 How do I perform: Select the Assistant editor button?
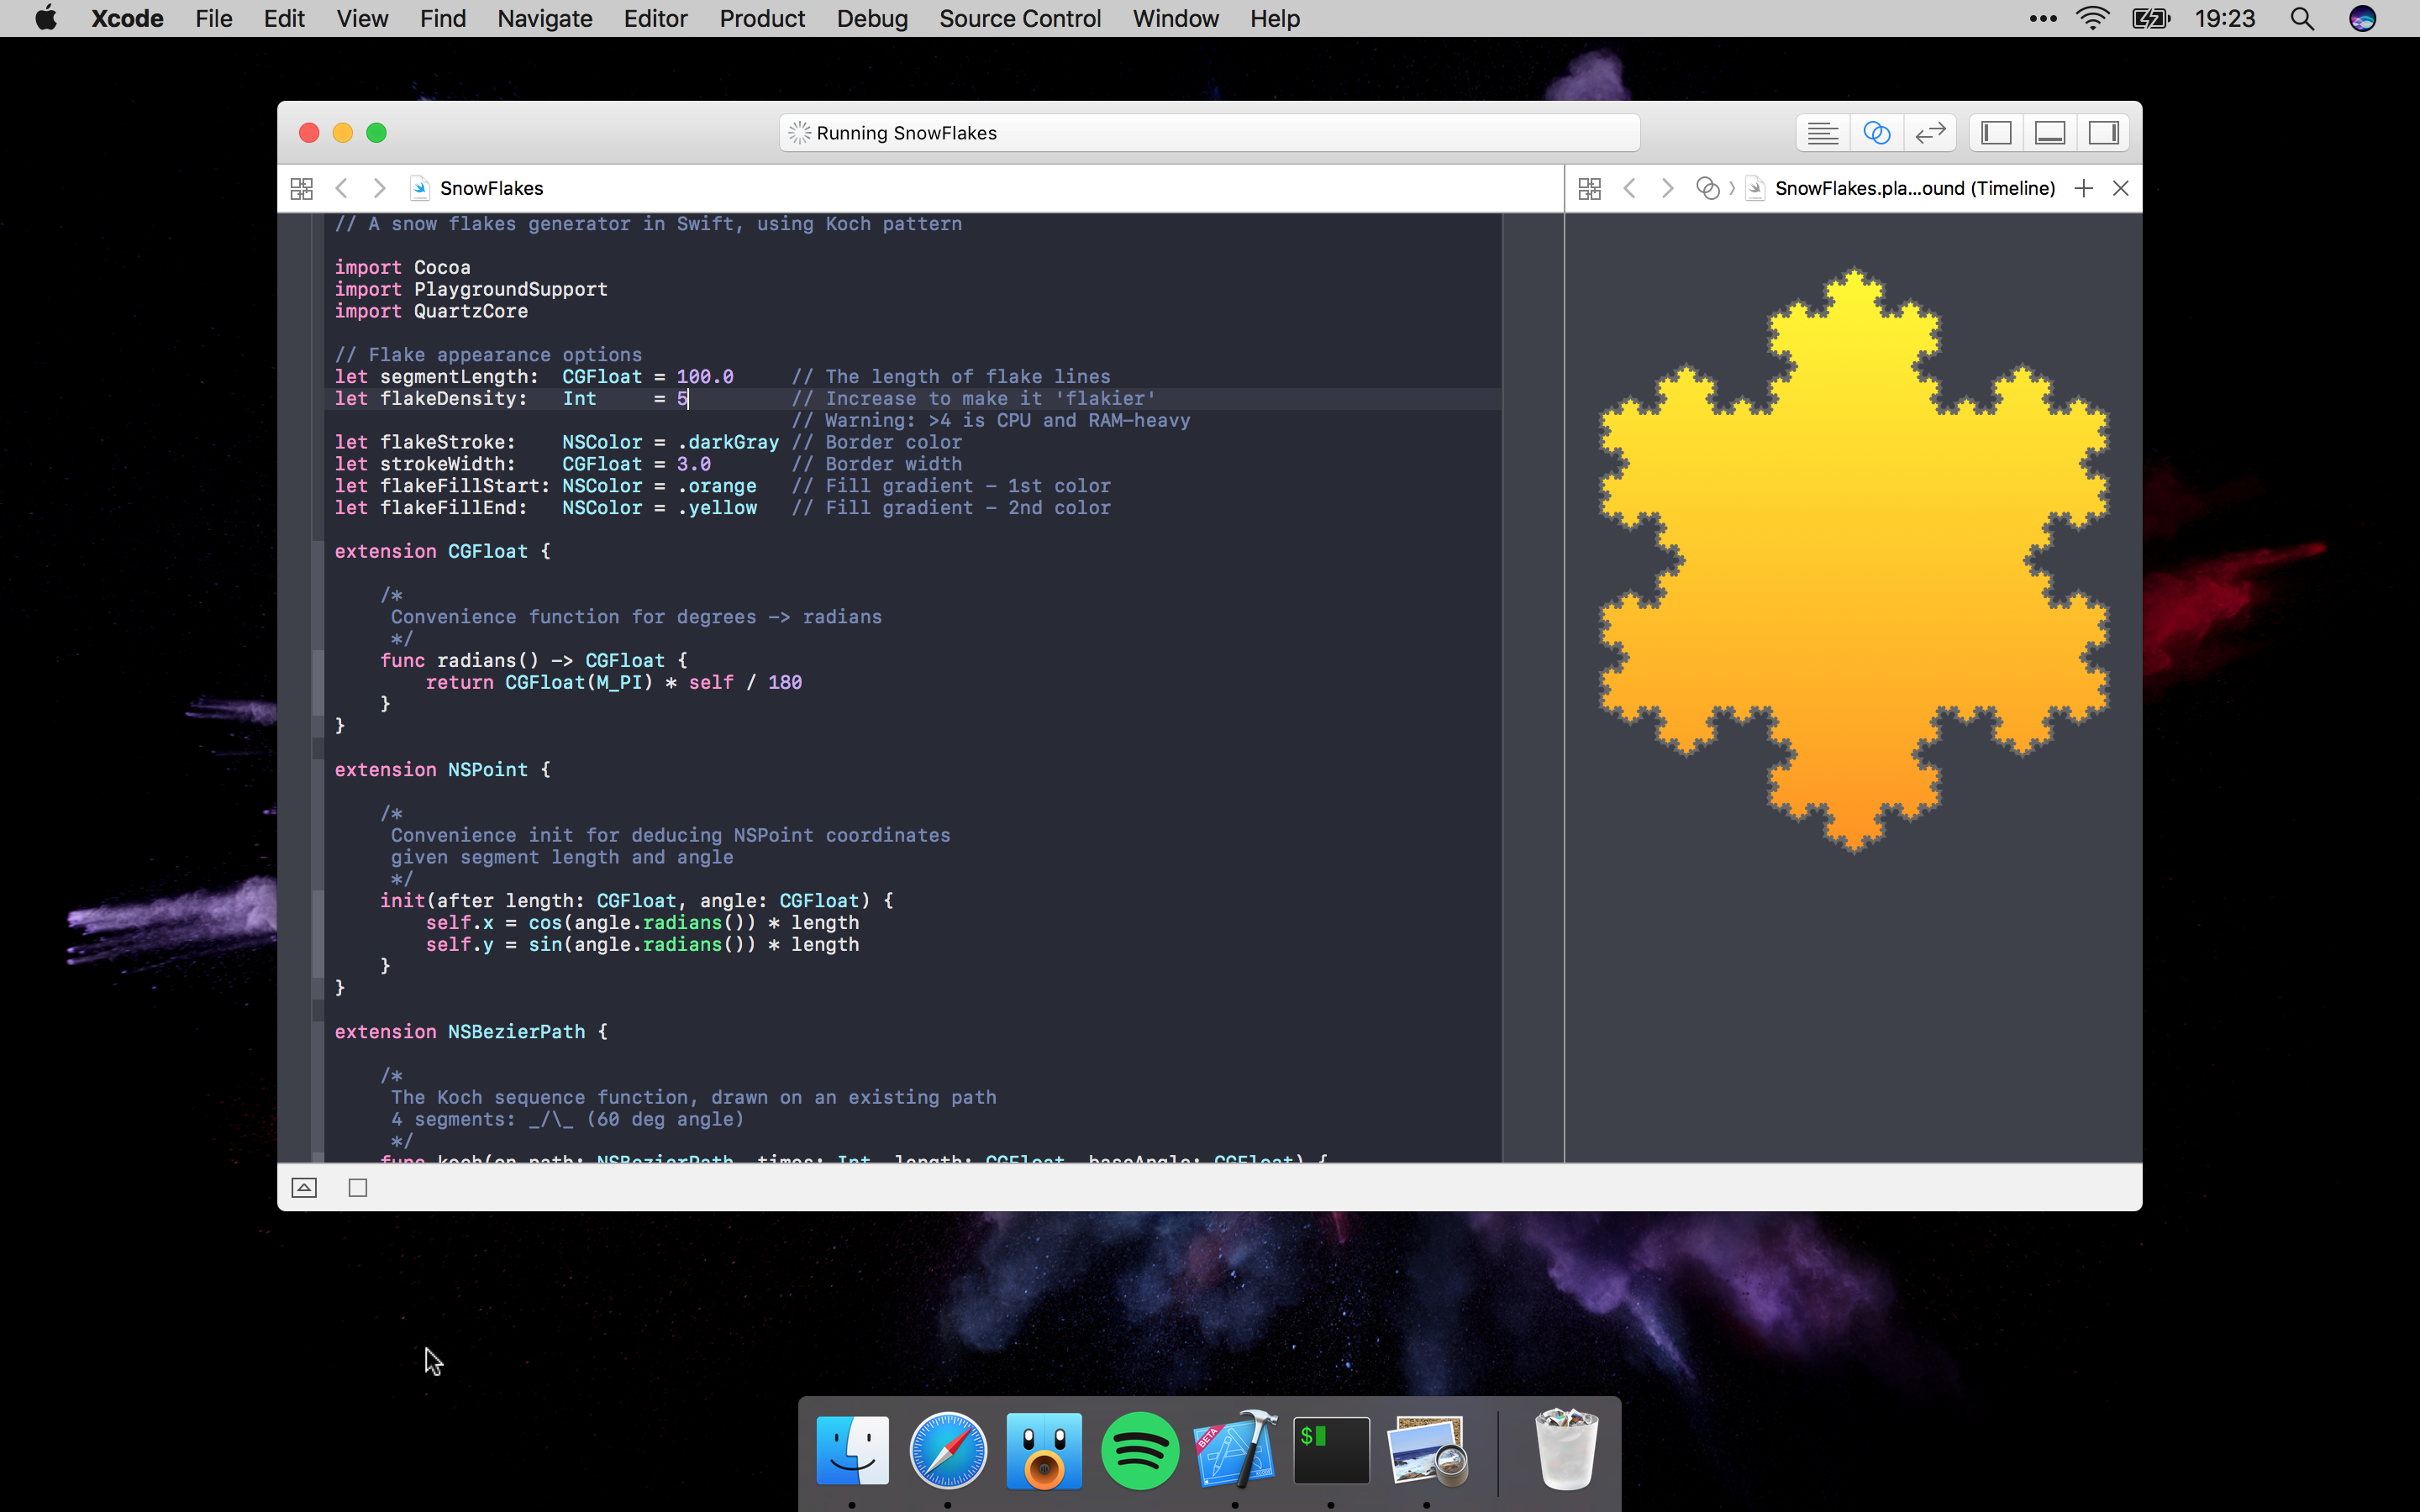(1876, 133)
